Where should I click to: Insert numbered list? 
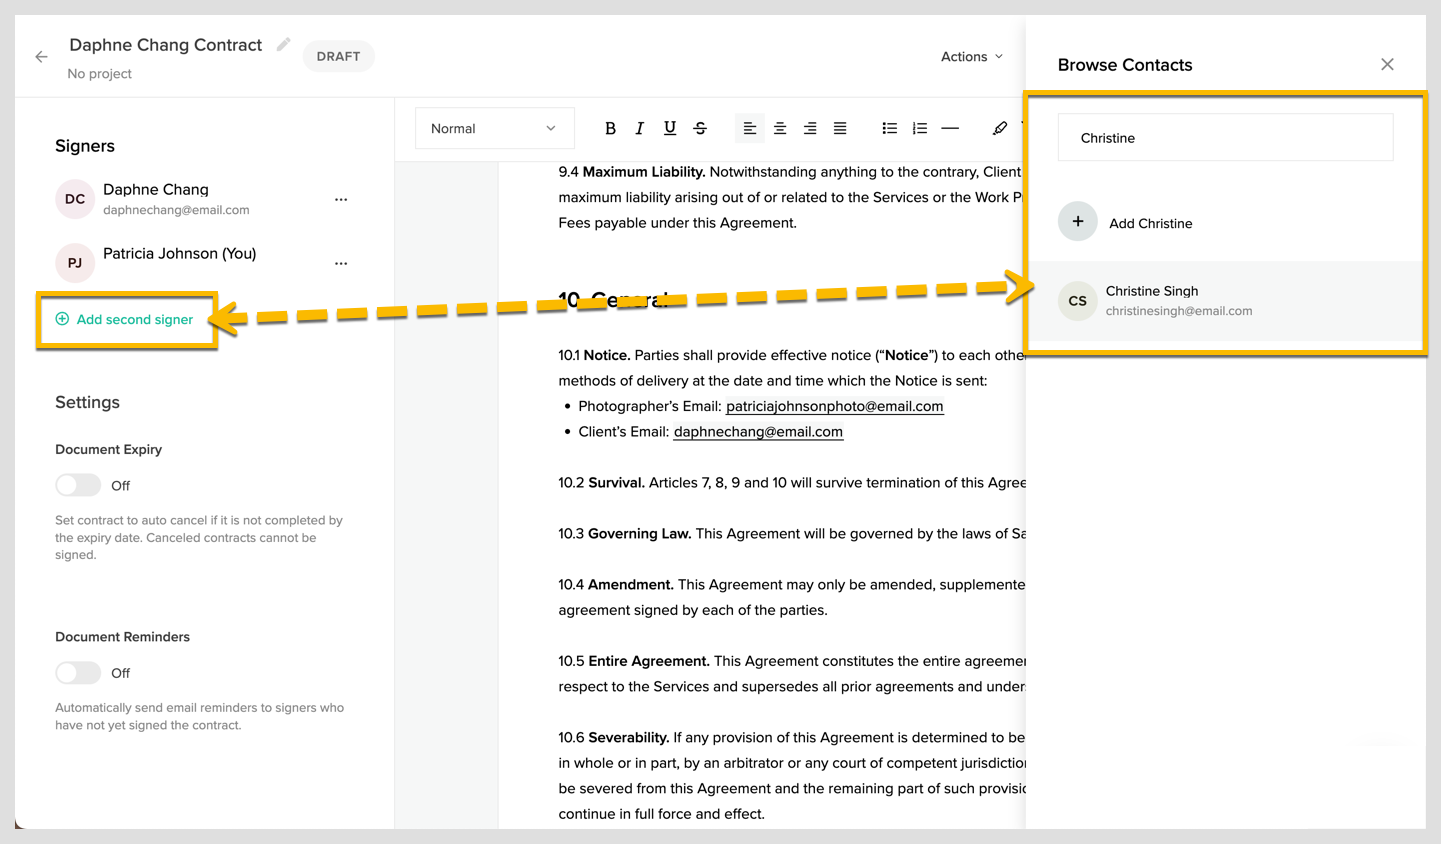(x=920, y=128)
